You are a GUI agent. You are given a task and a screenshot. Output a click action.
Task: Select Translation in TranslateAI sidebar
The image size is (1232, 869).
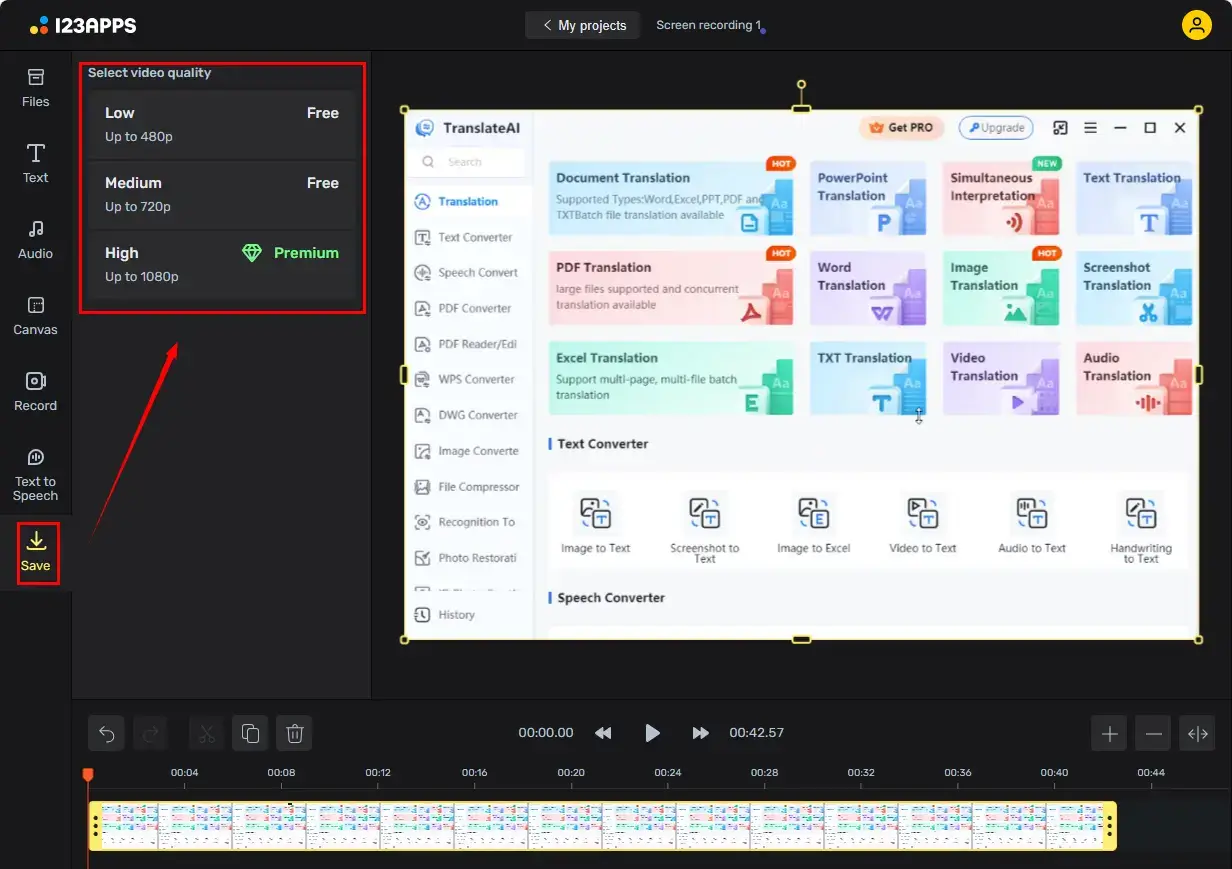[x=467, y=201]
